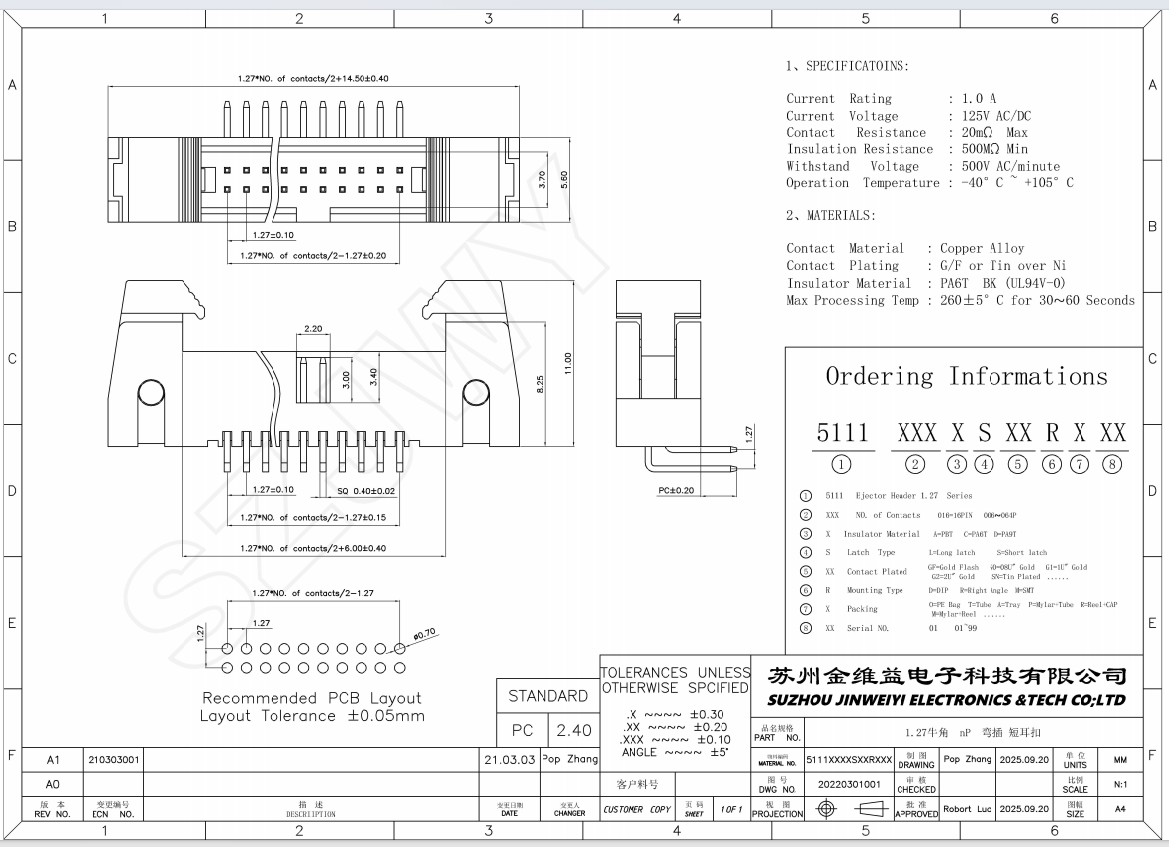Click the ø0.70 hole diameter callout
1169x847 pixels.
coord(425,632)
